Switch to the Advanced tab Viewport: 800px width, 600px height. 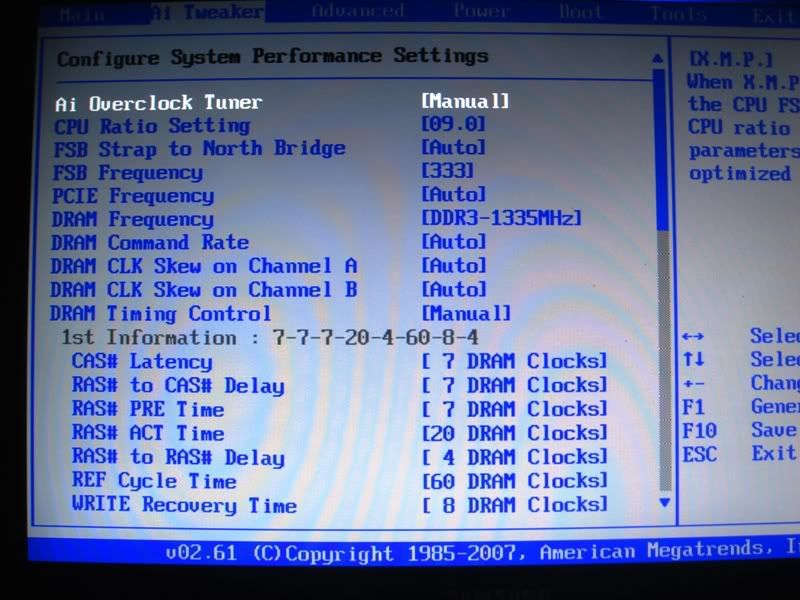[x=359, y=13]
